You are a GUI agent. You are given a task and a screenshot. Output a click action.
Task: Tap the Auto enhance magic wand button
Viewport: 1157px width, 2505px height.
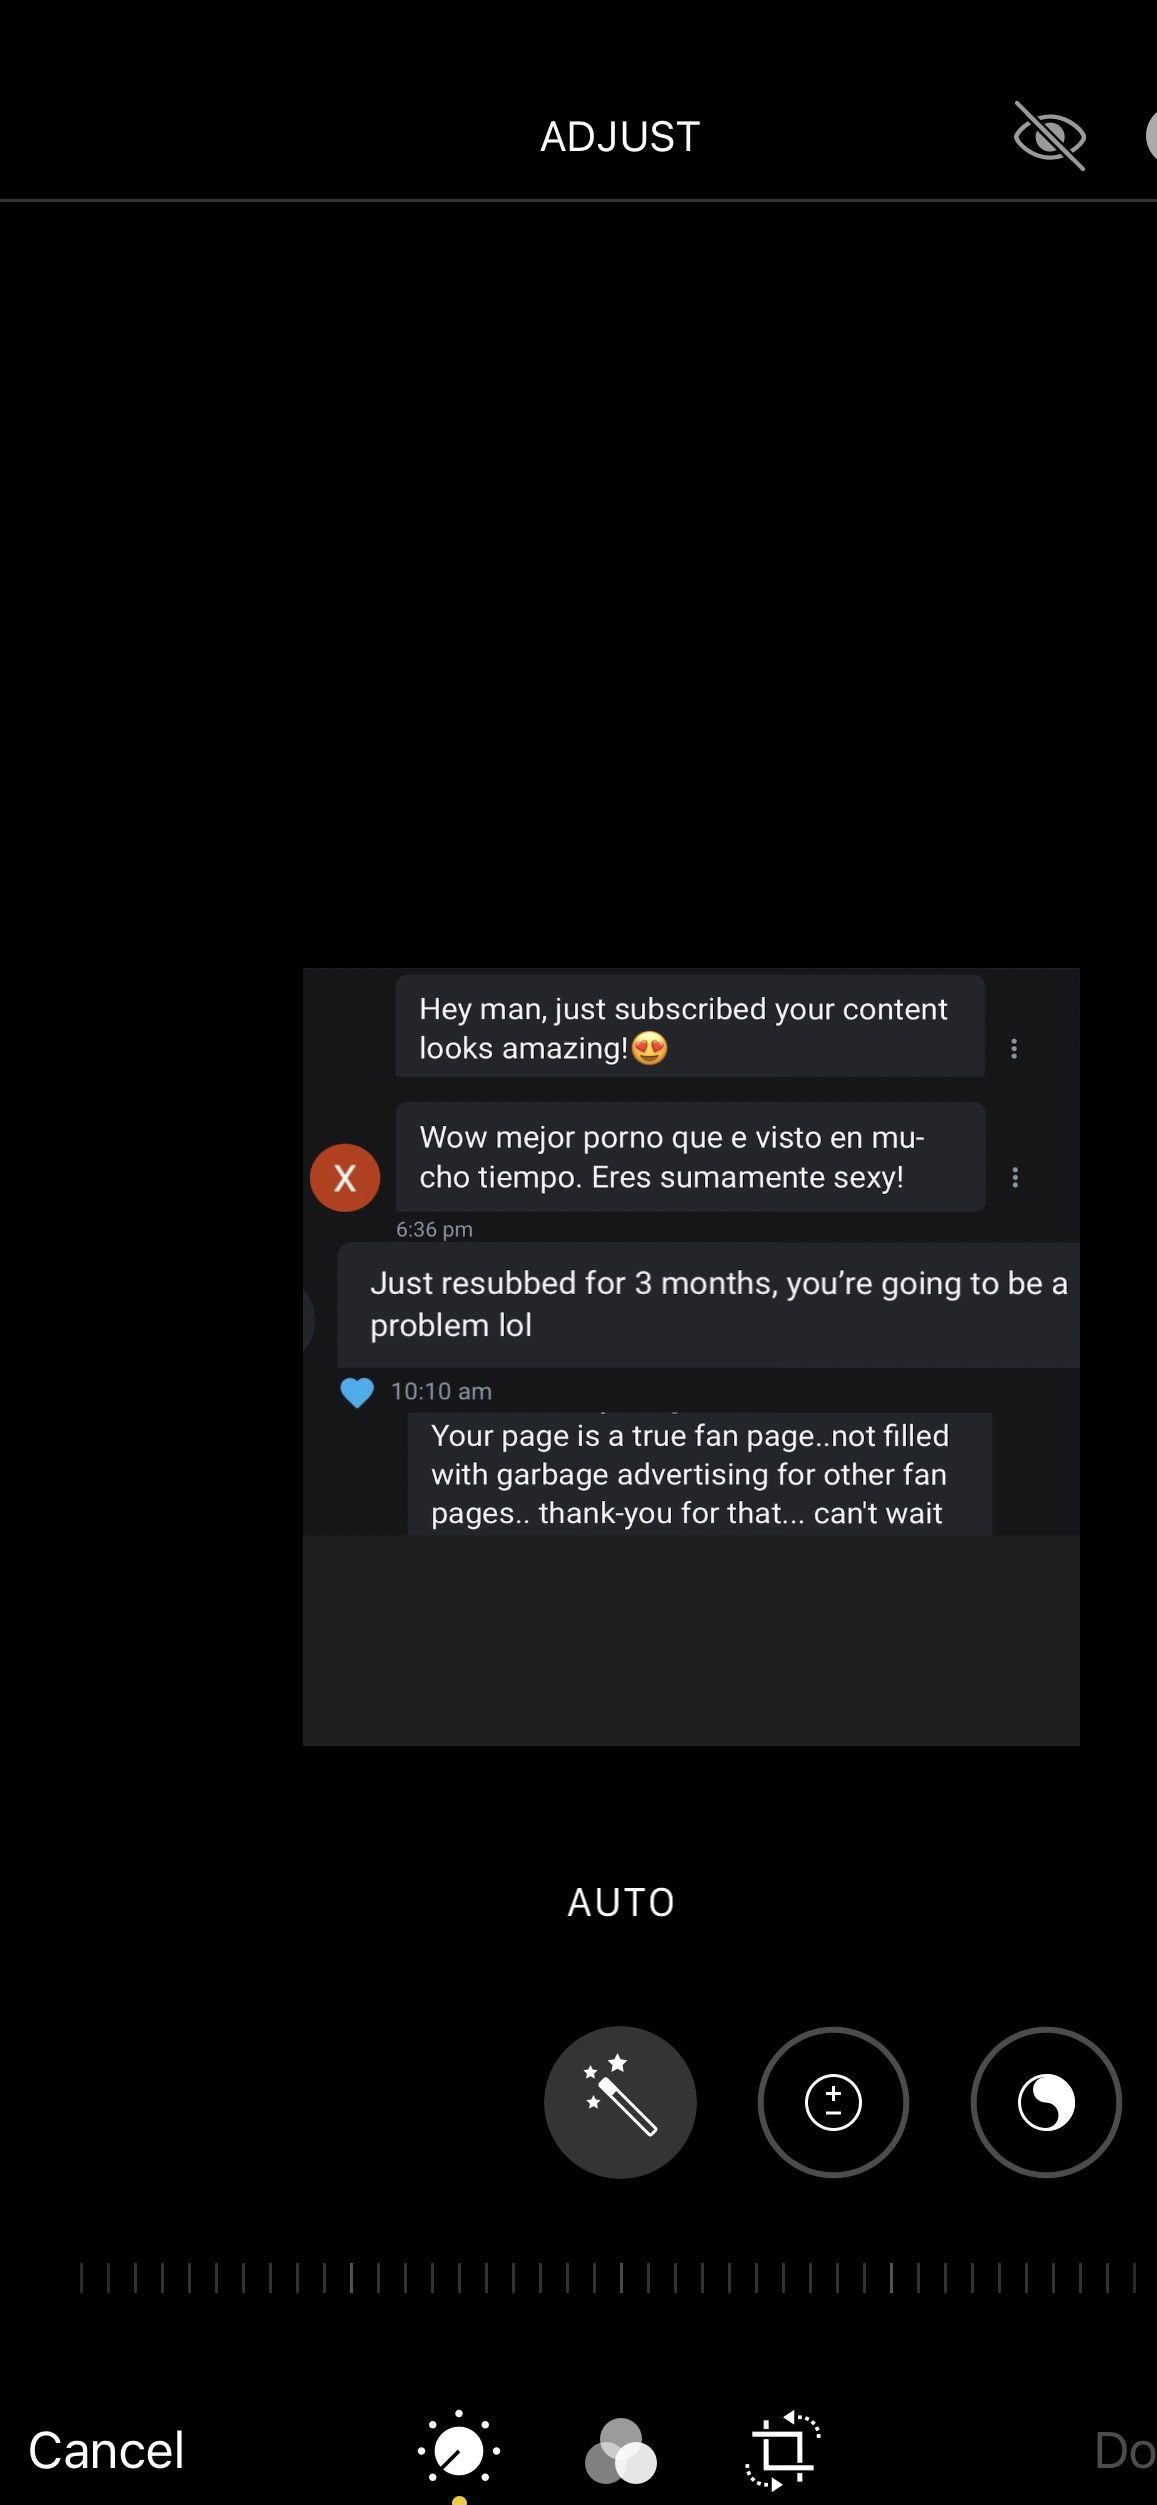click(620, 2102)
